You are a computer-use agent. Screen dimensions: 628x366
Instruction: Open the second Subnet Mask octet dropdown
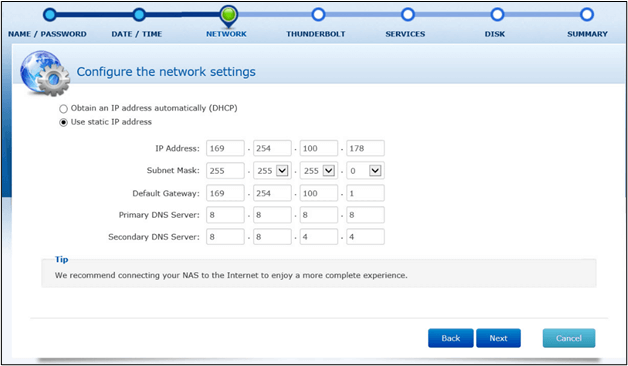tap(282, 171)
